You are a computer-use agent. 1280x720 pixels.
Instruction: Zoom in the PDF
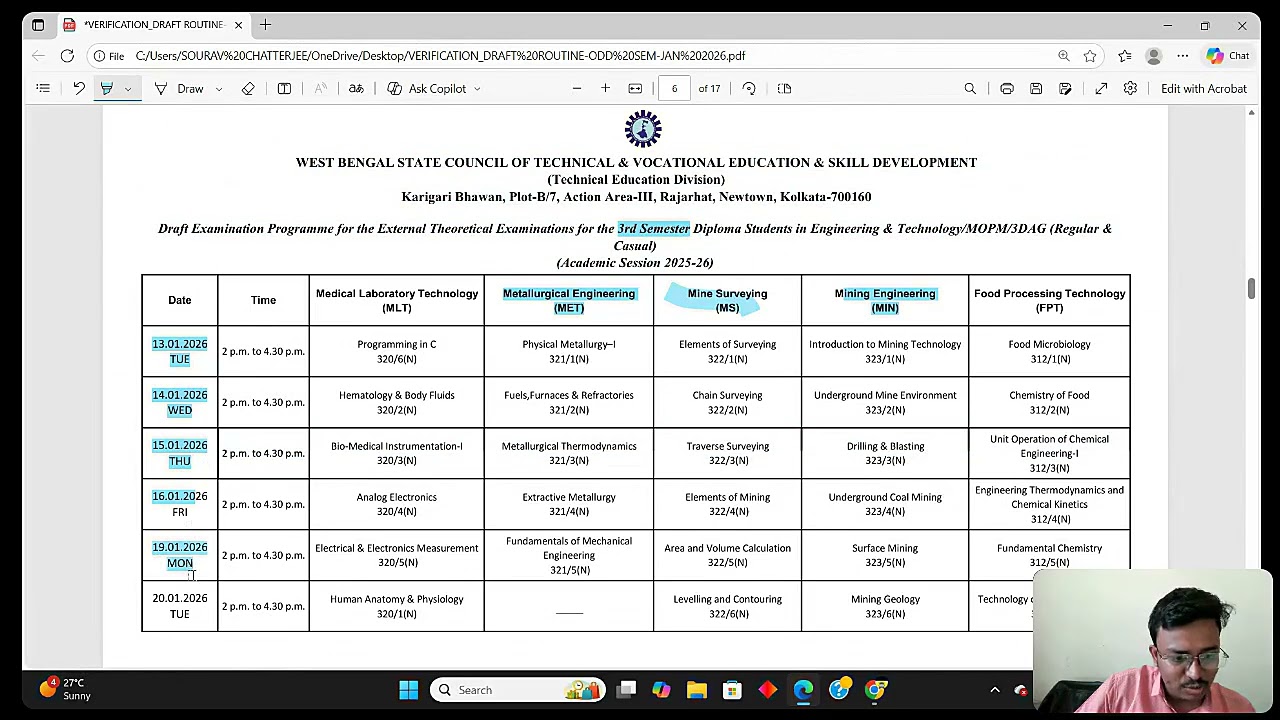[x=605, y=89]
